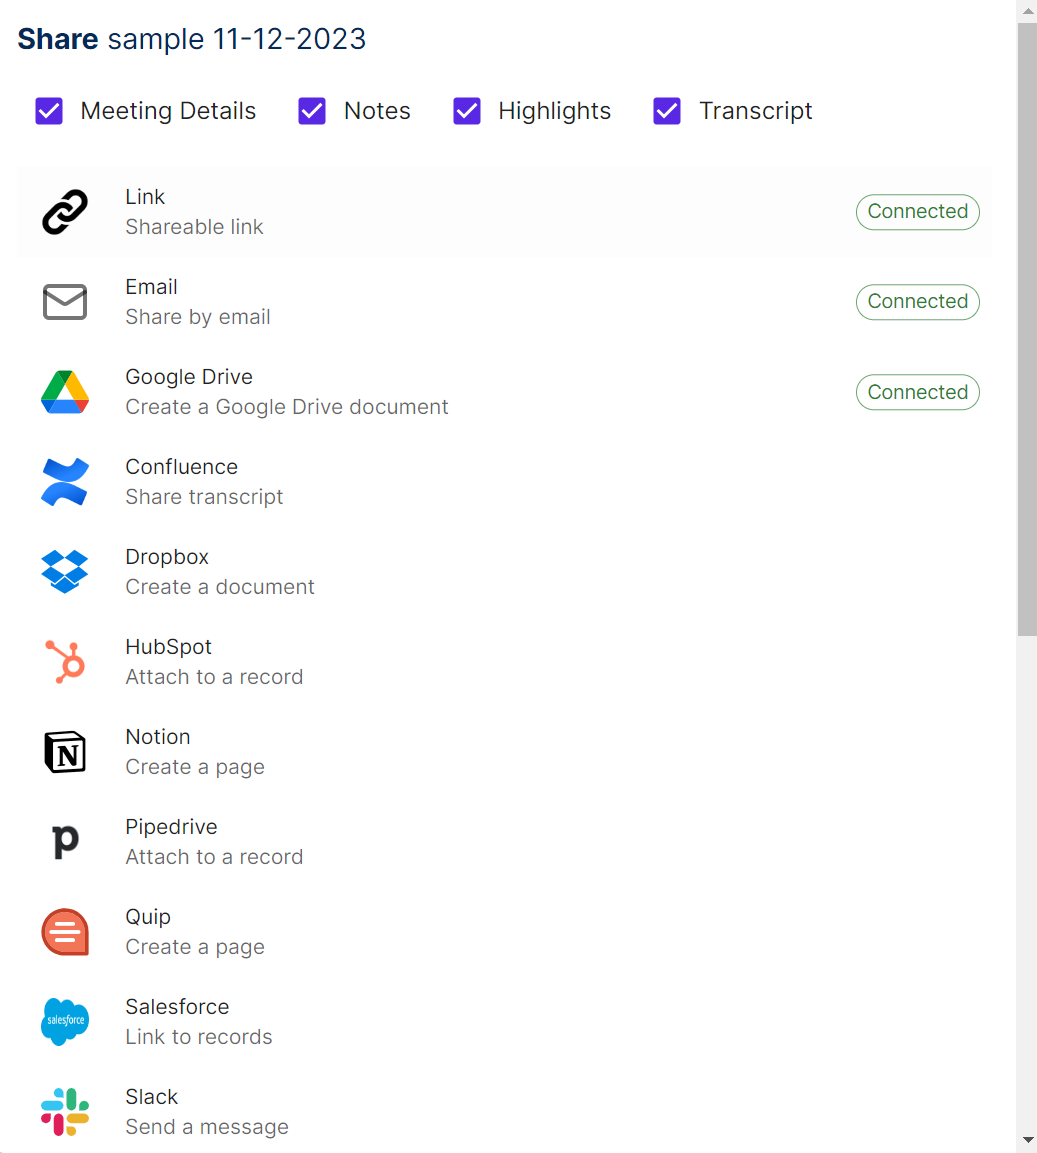Click the scrollbar up arrow
1037x1153 pixels.
tap(1027, 11)
